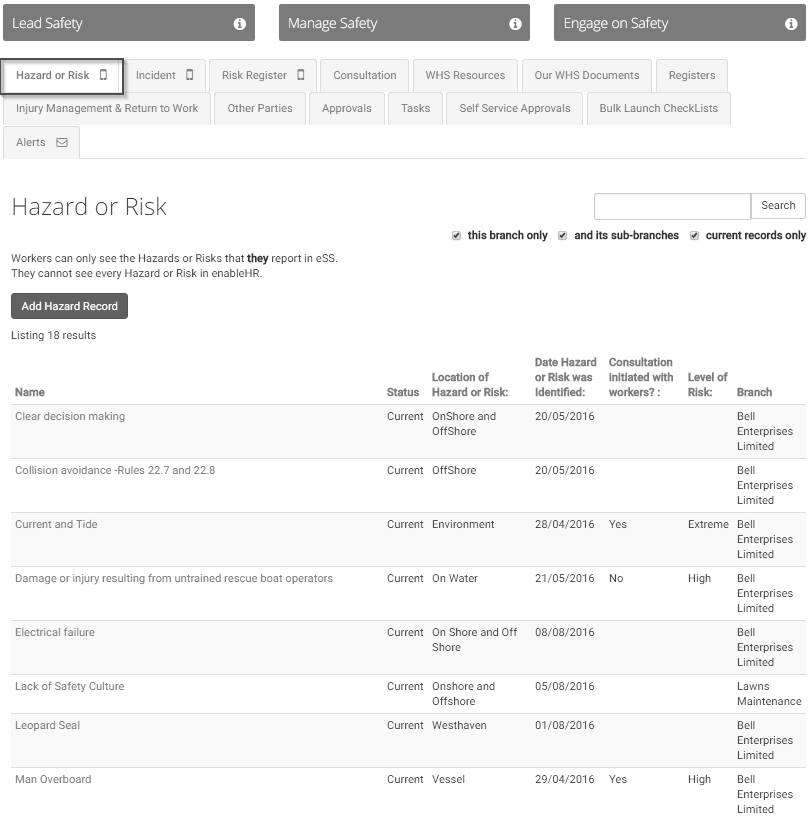Open the 'Man Overboard' record
Screen dimensions: 810x816
point(53,780)
